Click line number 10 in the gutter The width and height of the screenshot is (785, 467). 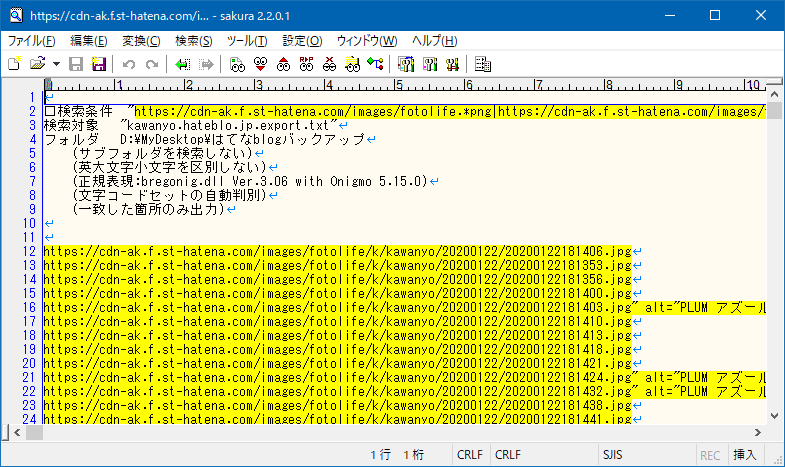[29, 224]
